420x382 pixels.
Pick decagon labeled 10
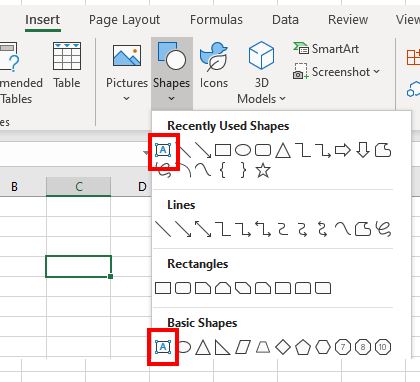coord(383,347)
